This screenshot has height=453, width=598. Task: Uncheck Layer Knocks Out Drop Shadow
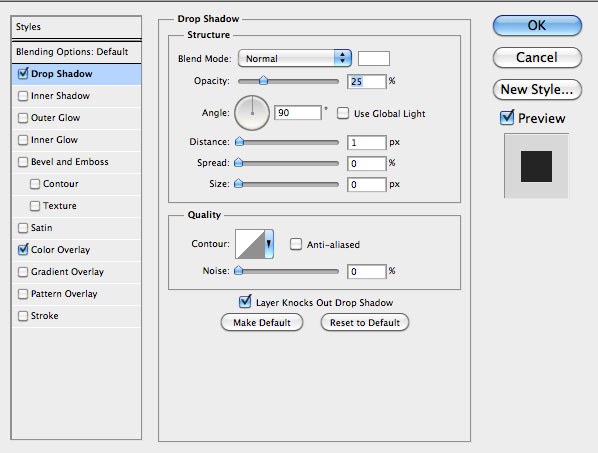(245, 302)
